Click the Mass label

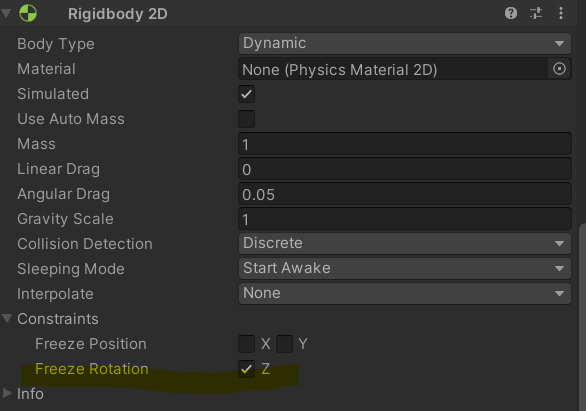36,144
